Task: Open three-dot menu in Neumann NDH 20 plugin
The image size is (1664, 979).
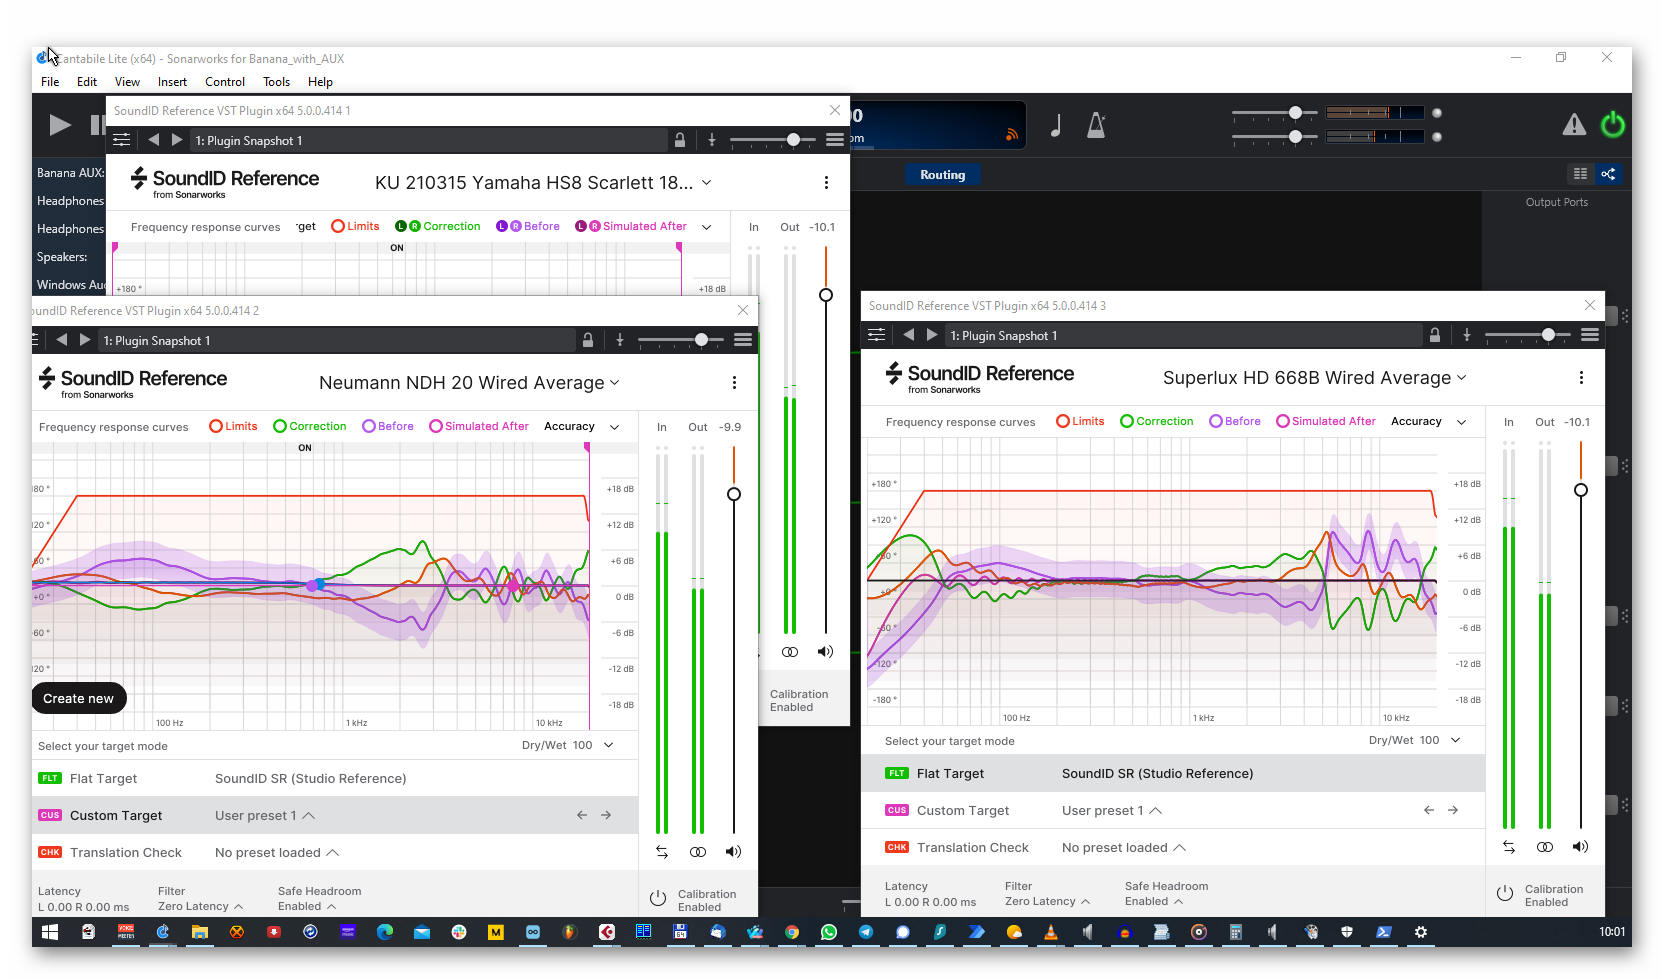Action: [734, 383]
